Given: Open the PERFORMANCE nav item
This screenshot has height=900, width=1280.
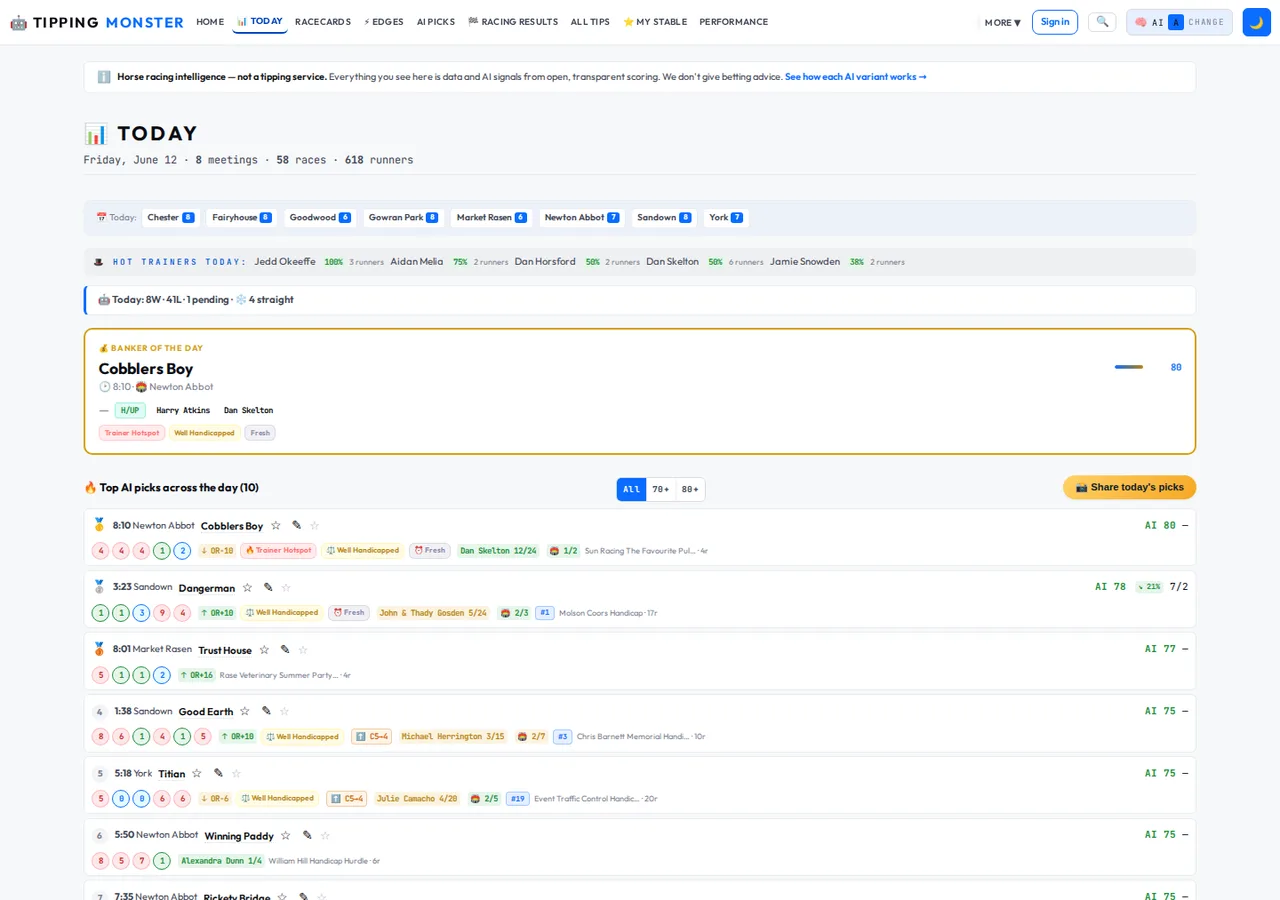Looking at the screenshot, I should coord(734,22).
